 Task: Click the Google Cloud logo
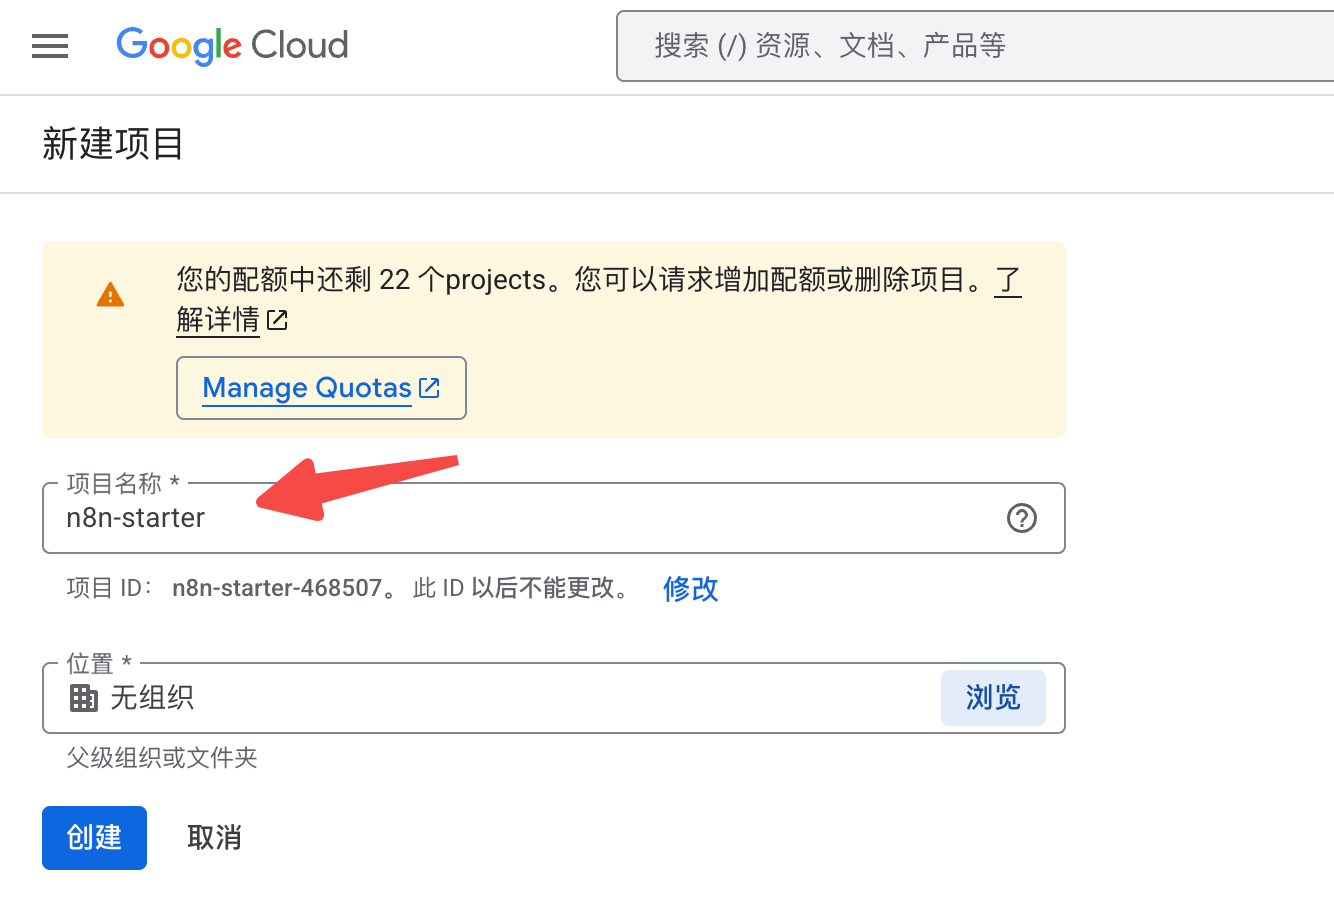[232, 46]
